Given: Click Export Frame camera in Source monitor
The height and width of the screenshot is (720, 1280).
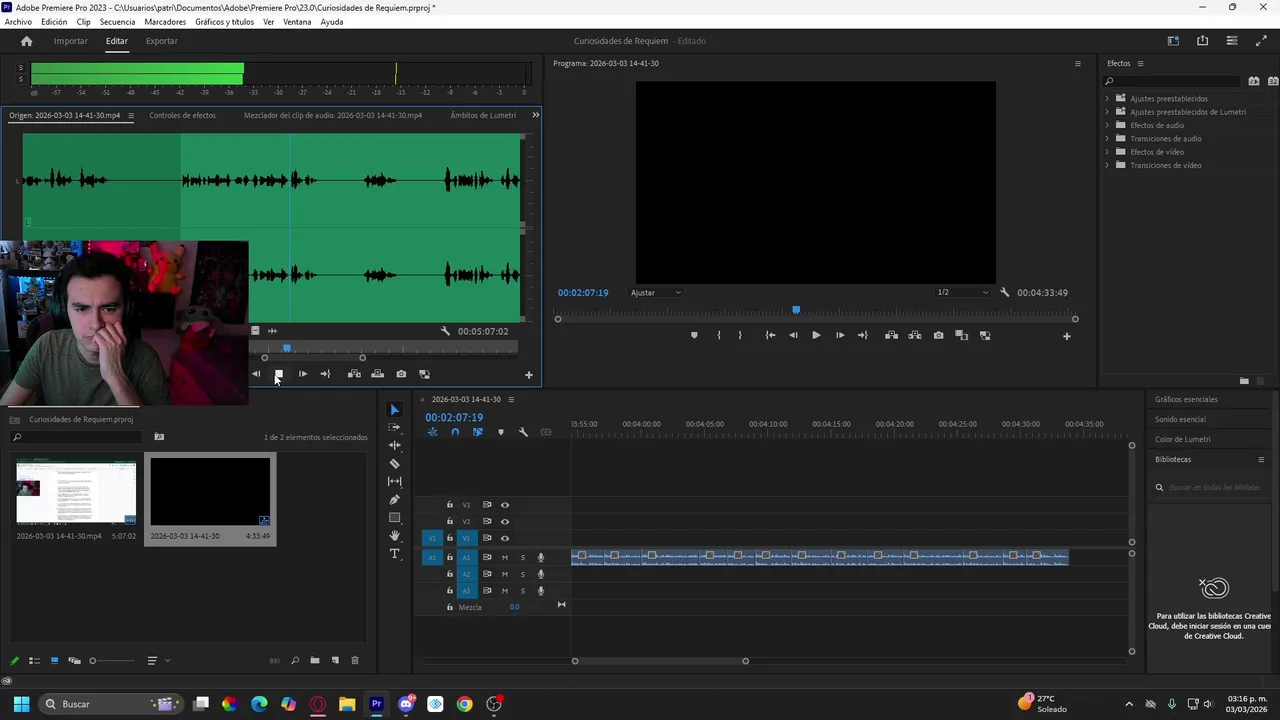Looking at the screenshot, I should click(x=401, y=374).
